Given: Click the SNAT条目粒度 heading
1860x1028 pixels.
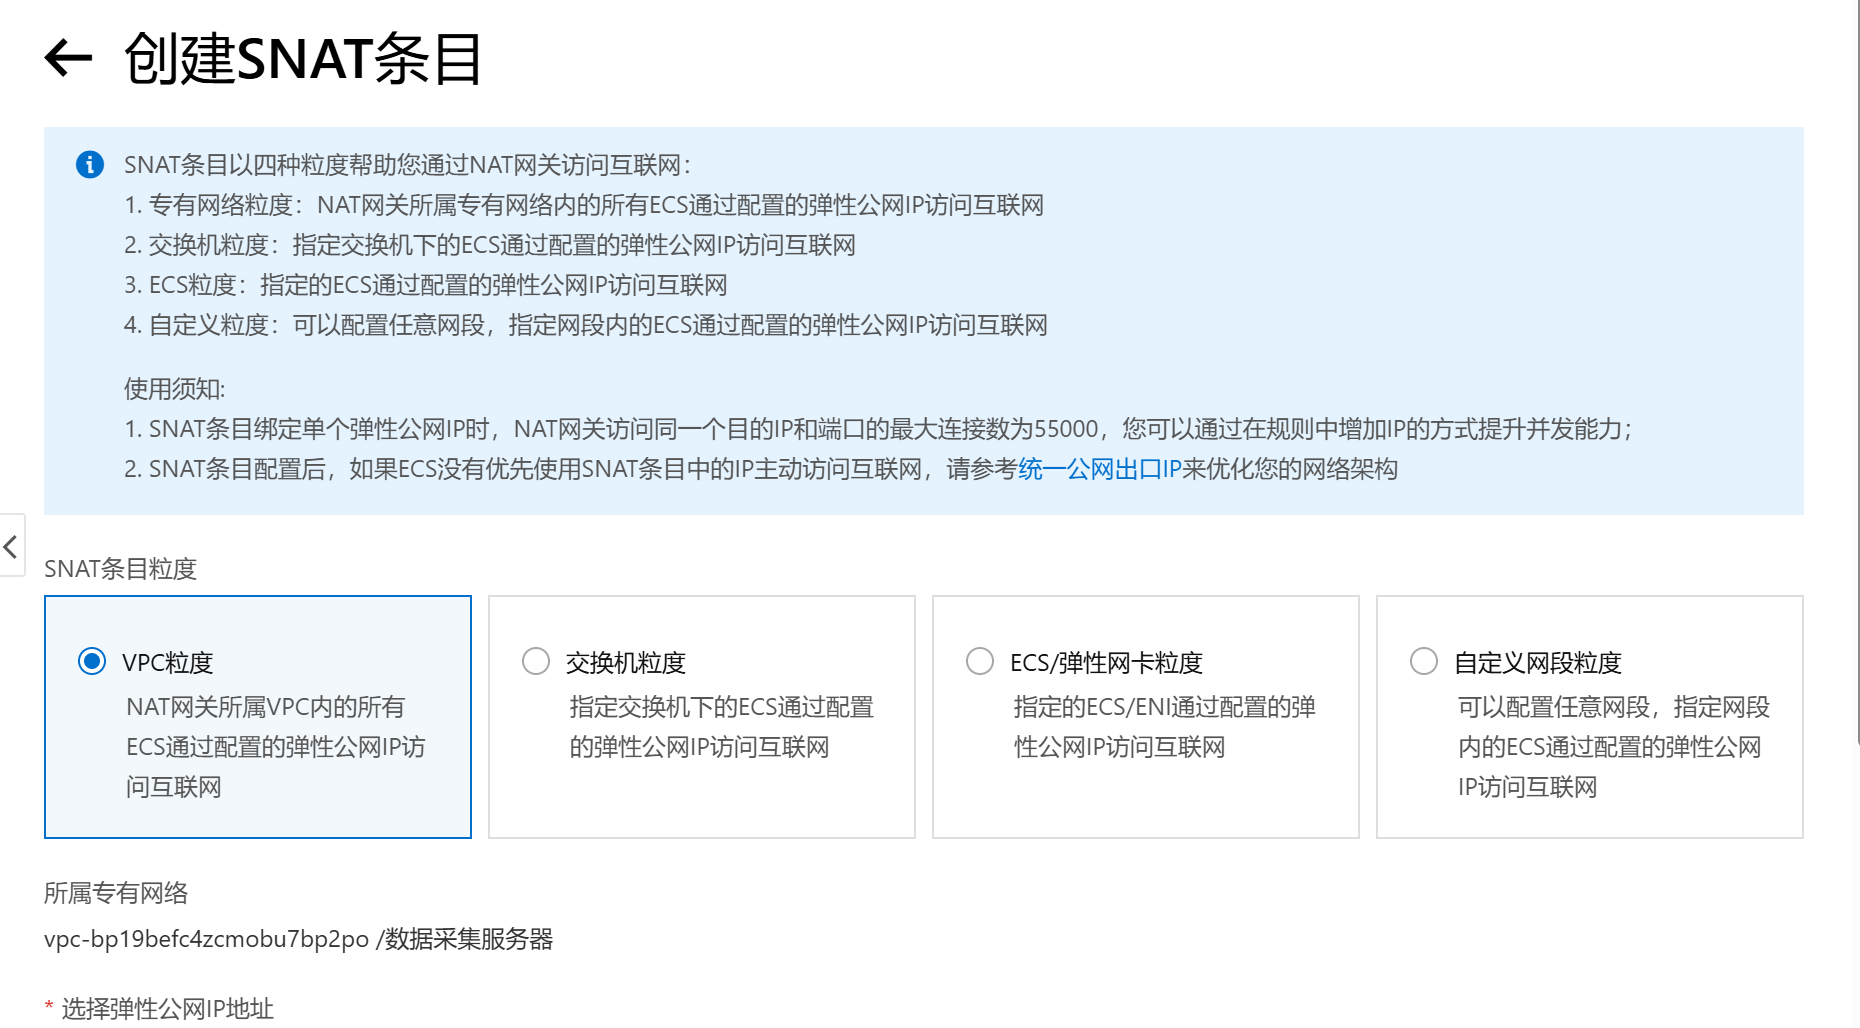Looking at the screenshot, I should [121, 569].
